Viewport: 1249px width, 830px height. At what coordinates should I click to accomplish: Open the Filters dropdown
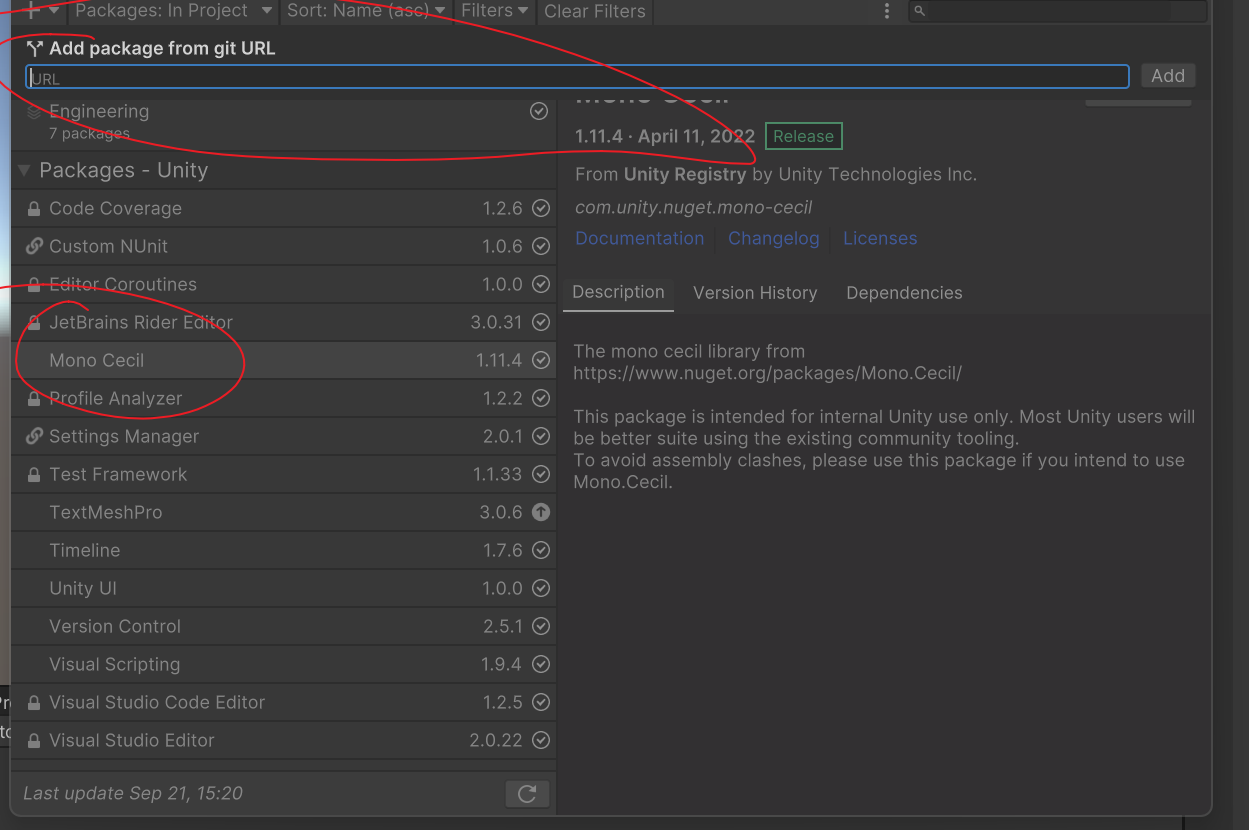pos(495,11)
